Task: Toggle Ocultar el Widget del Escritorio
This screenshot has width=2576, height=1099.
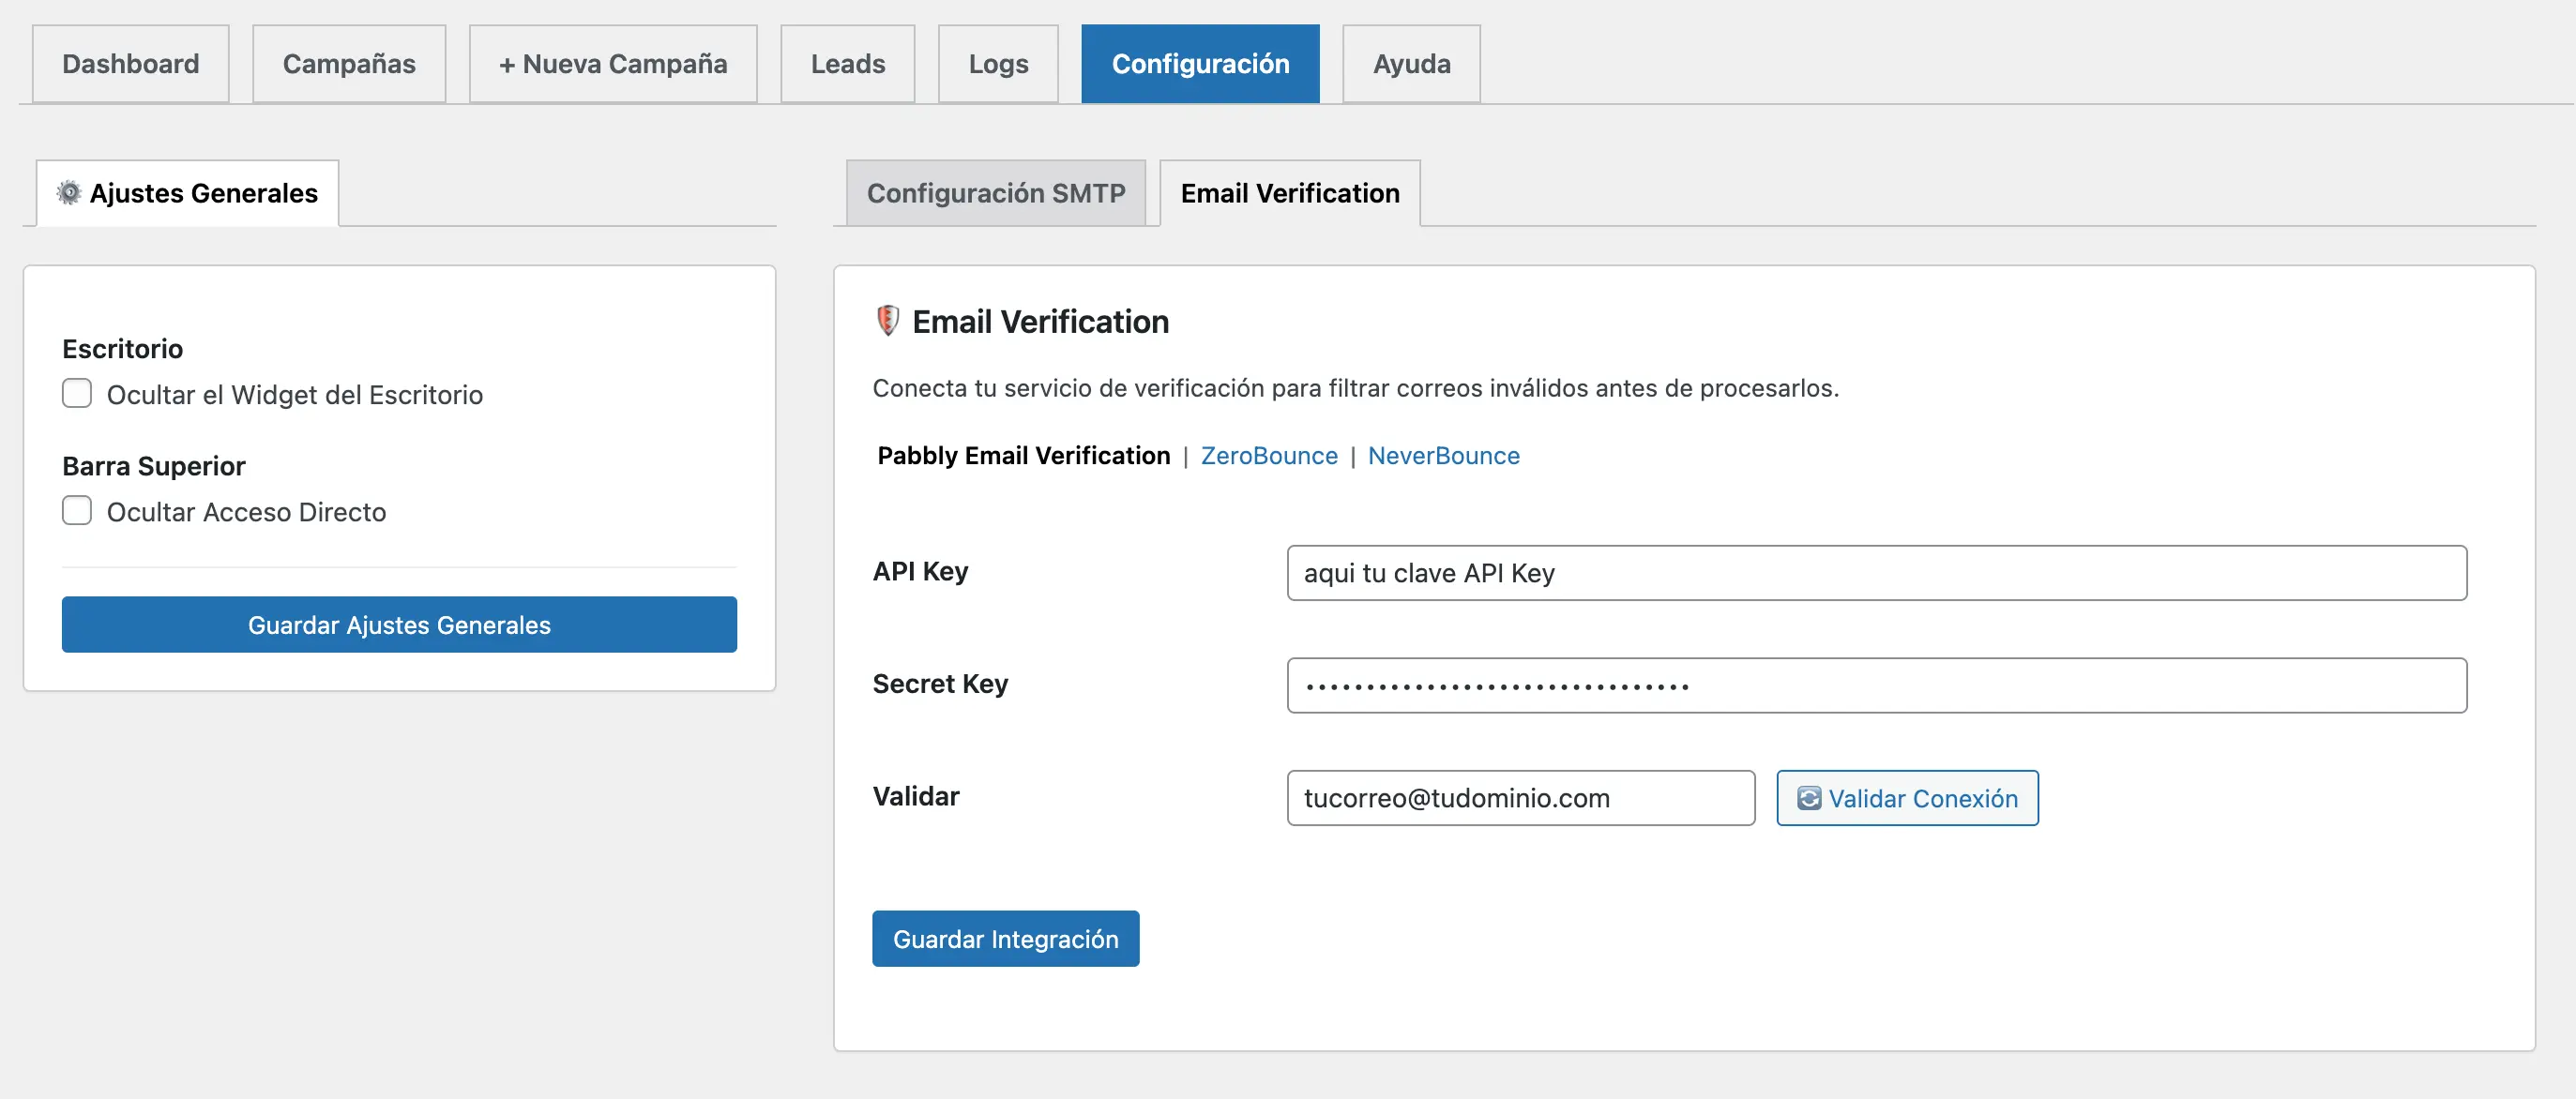Action: (x=76, y=393)
